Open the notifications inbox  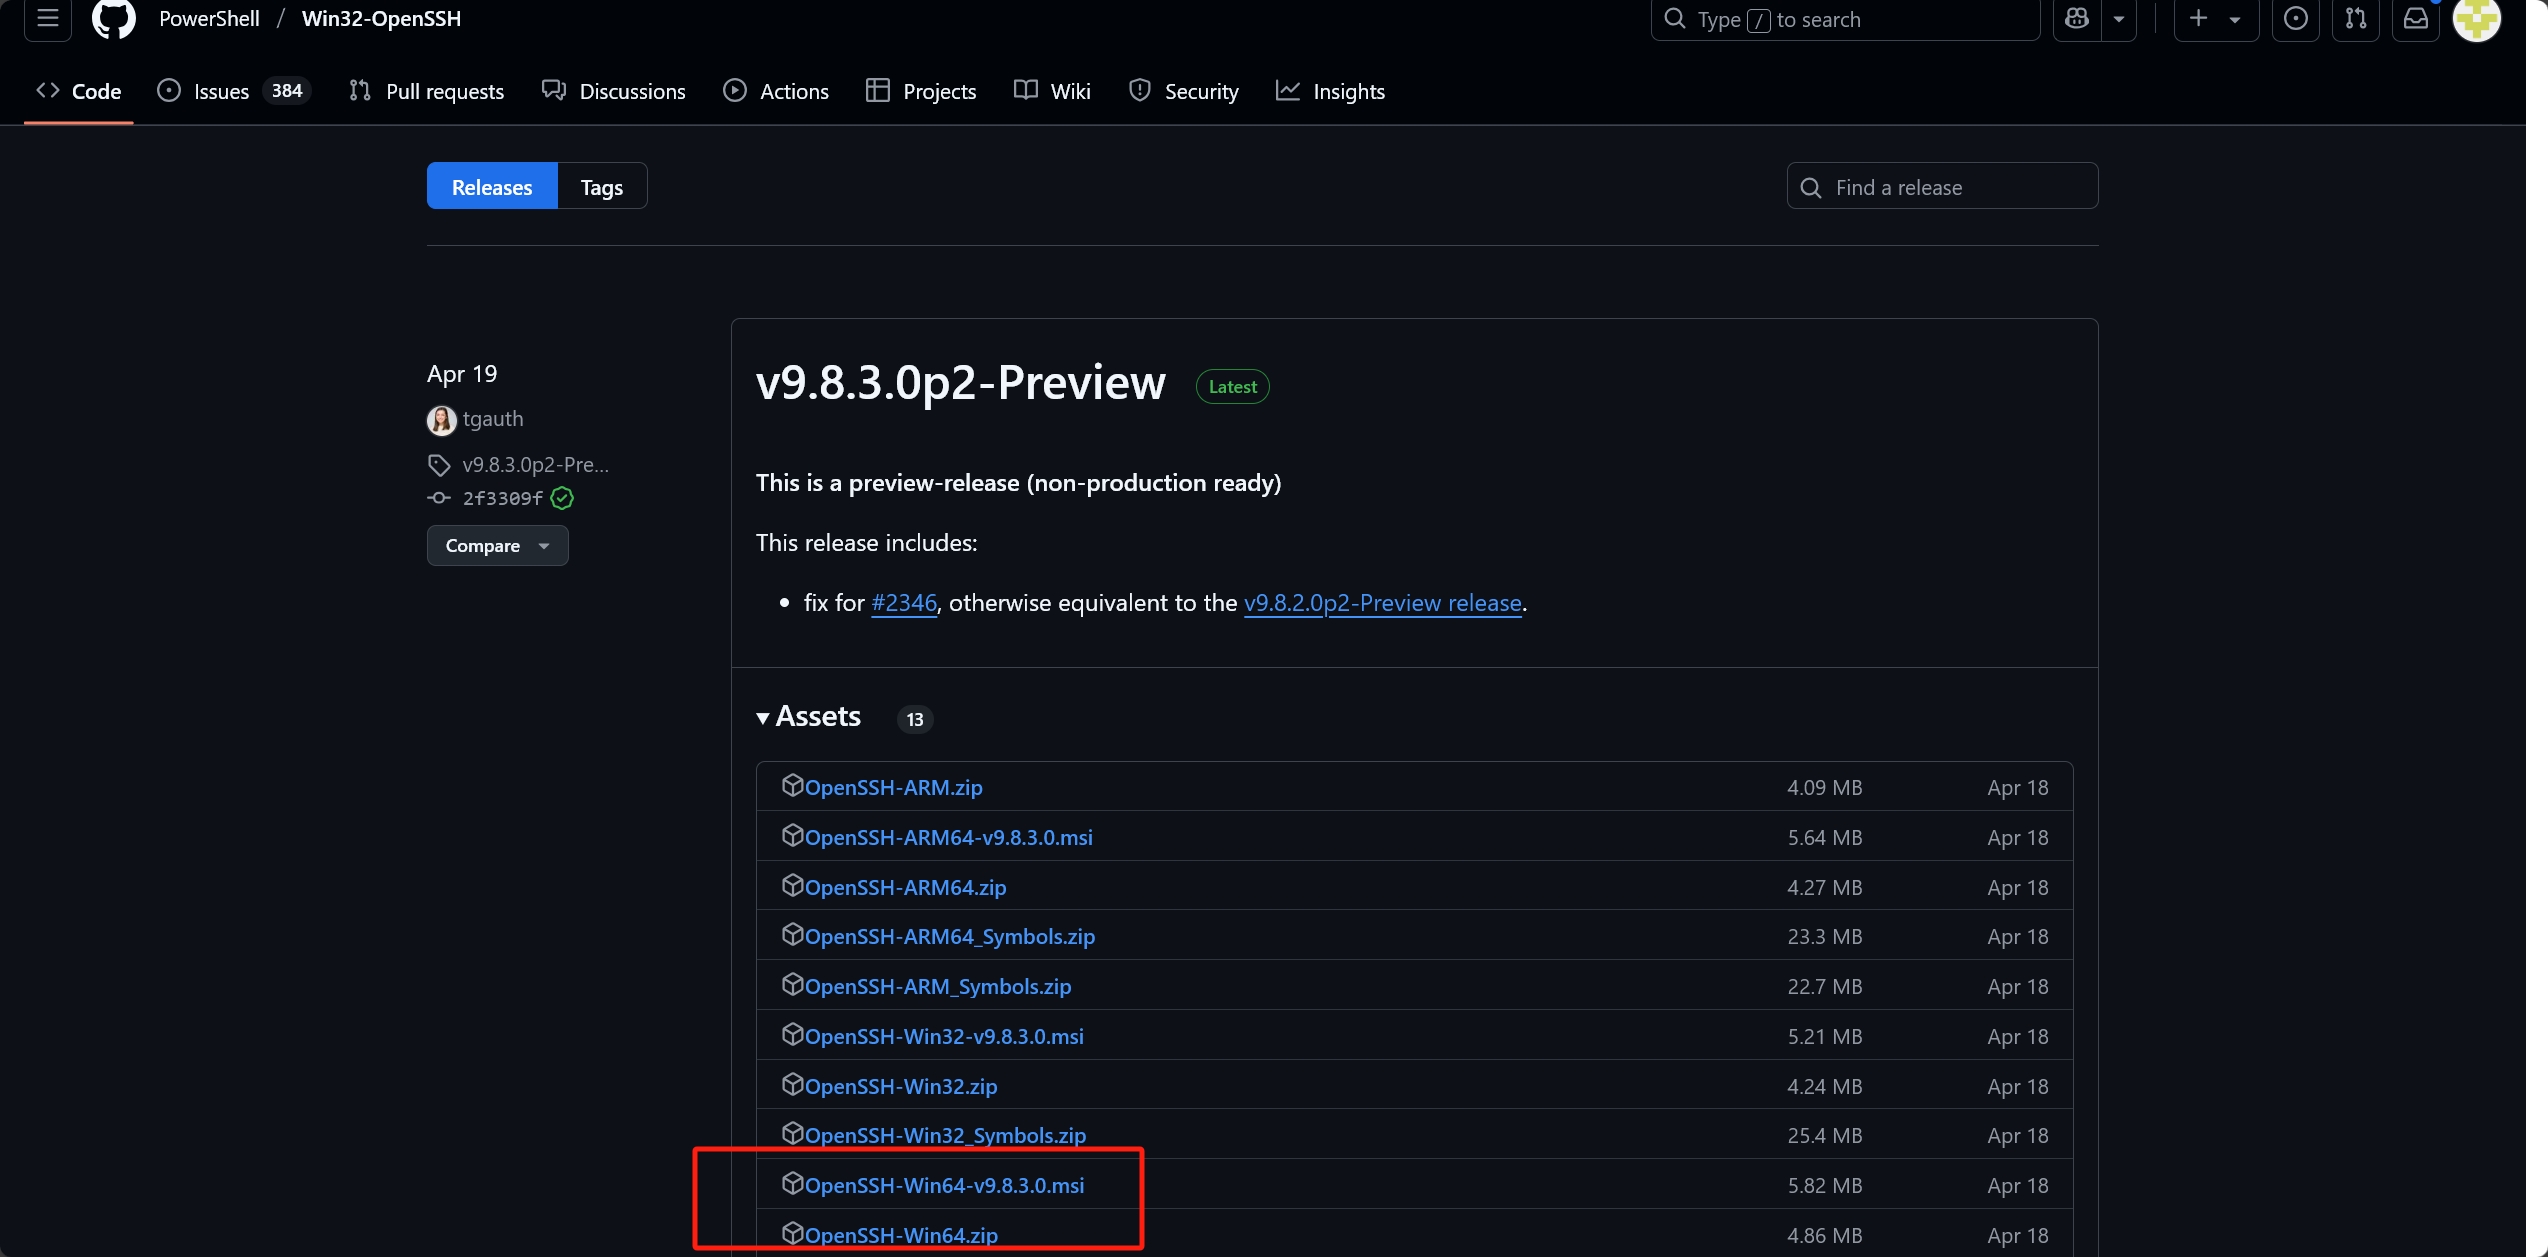tap(2416, 19)
